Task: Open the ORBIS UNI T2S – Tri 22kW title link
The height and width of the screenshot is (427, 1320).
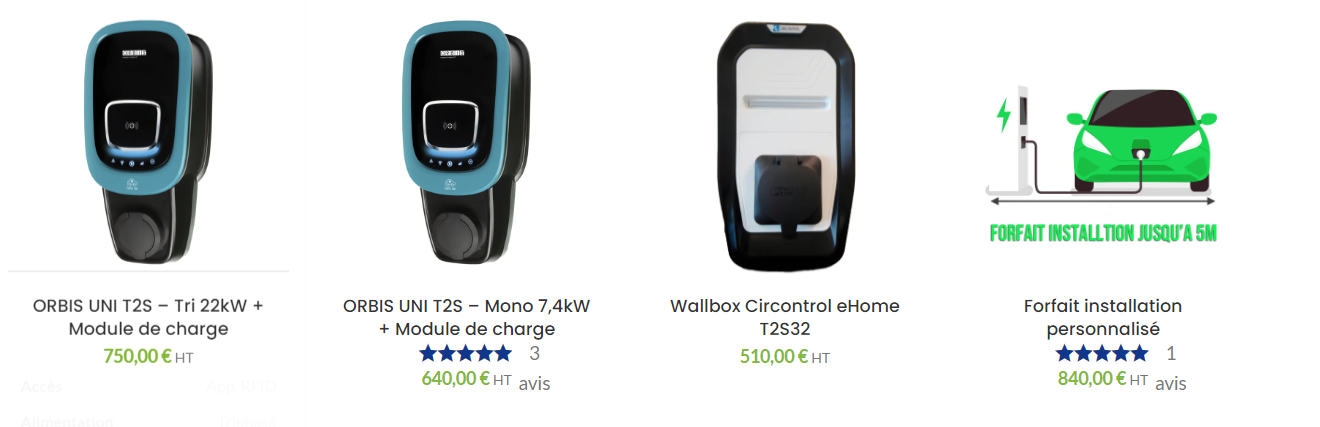Action: pyautogui.click(x=148, y=317)
